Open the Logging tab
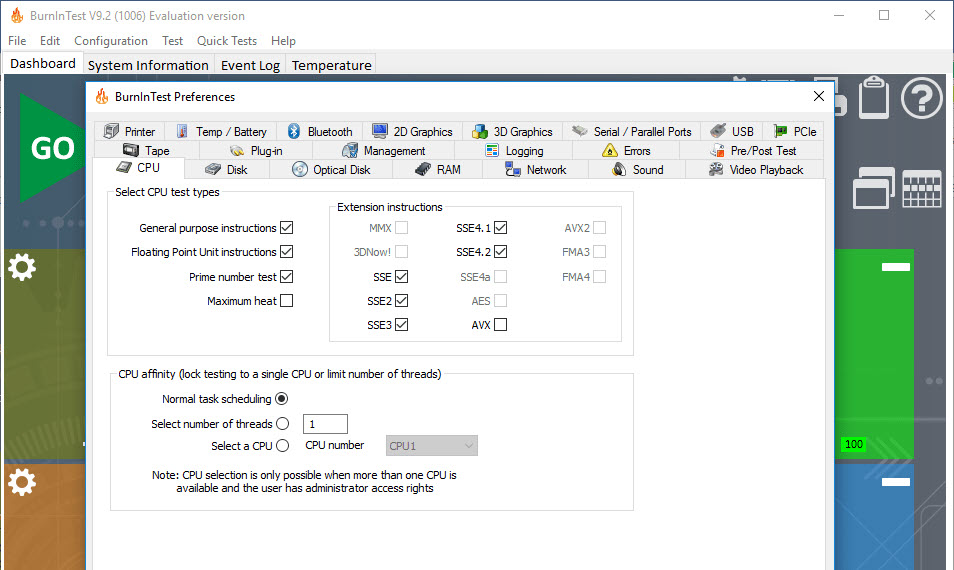Image resolution: width=954 pixels, height=570 pixels. point(514,150)
